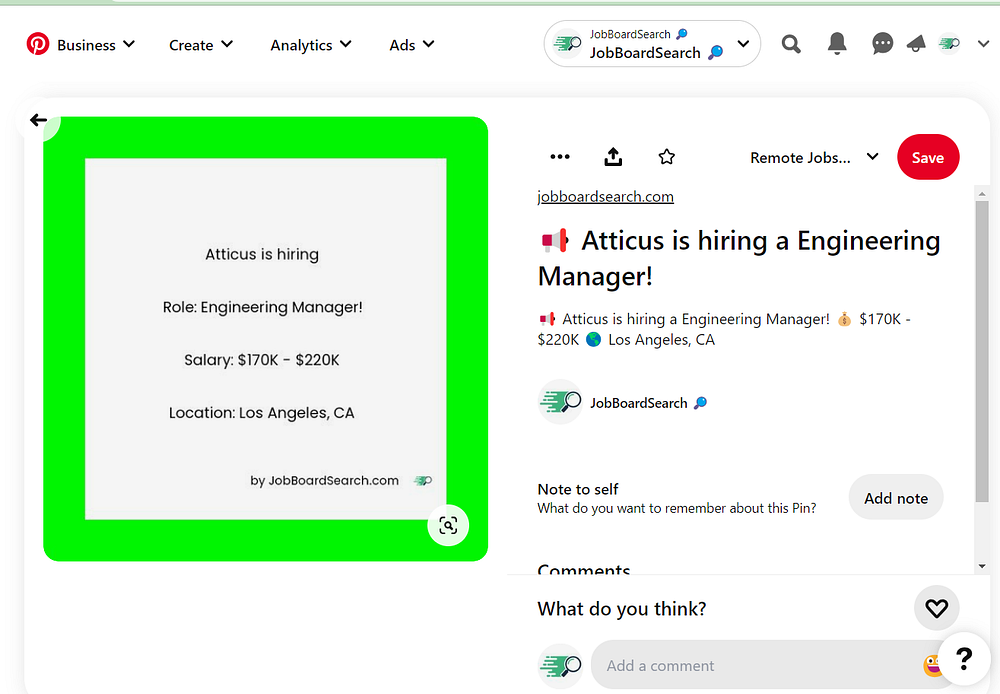Click the pin details scrollbar
The width and height of the screenshot is (1000, 694).
point(982,351)
